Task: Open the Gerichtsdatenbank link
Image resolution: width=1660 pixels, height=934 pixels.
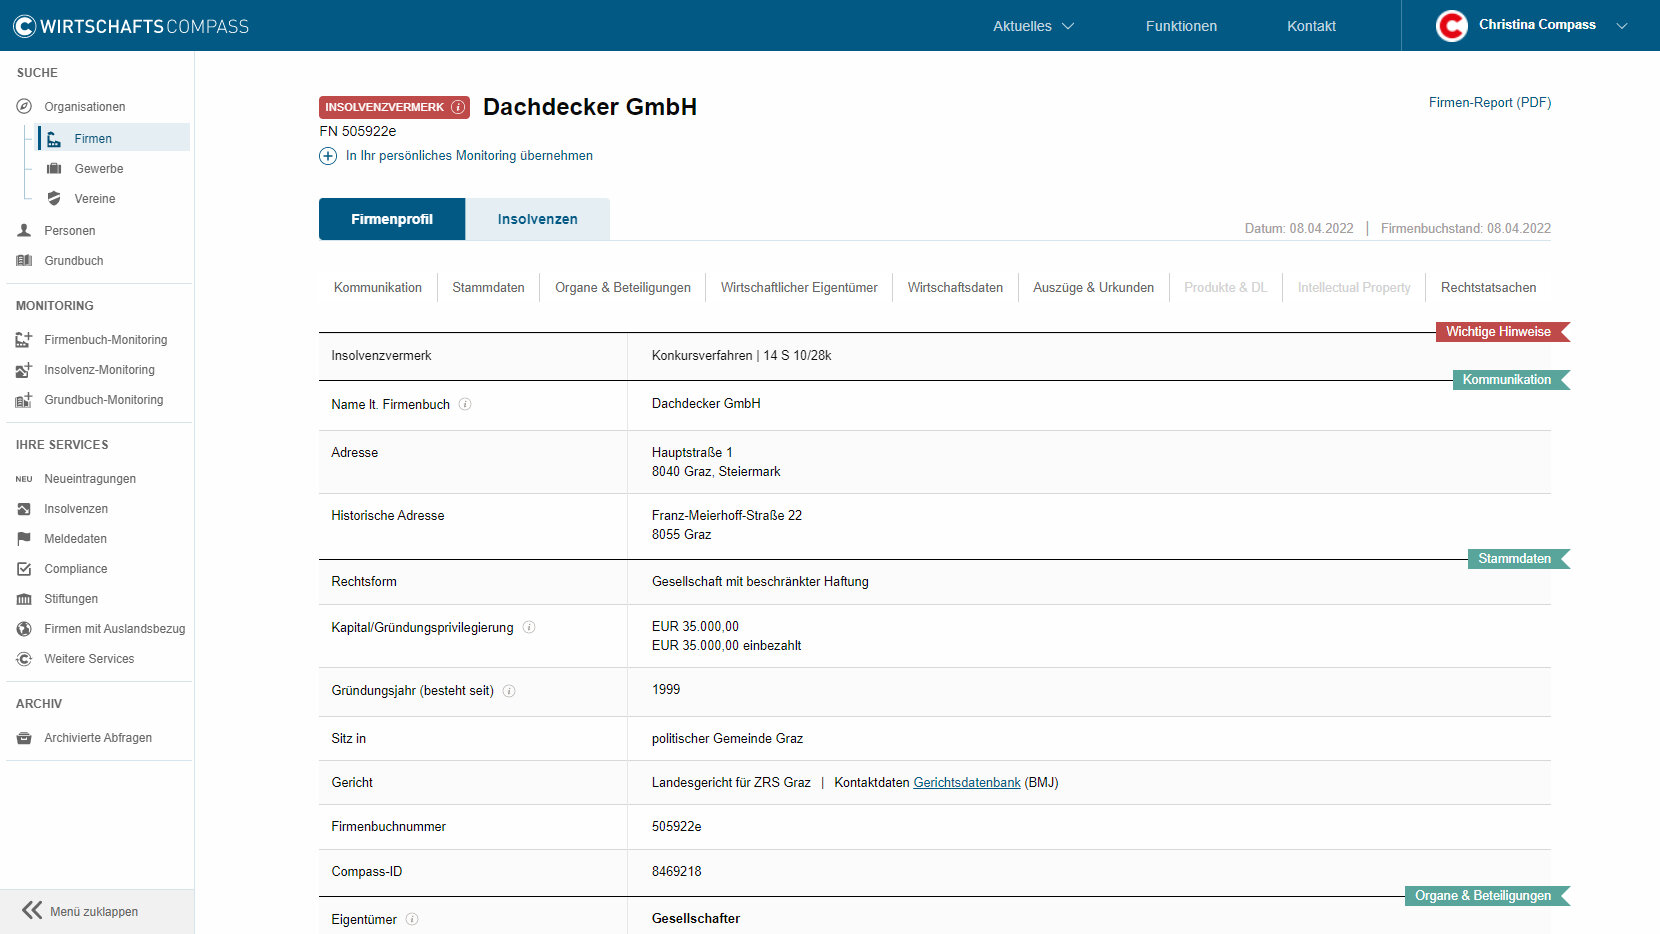Action: click(x=967, y=782)
